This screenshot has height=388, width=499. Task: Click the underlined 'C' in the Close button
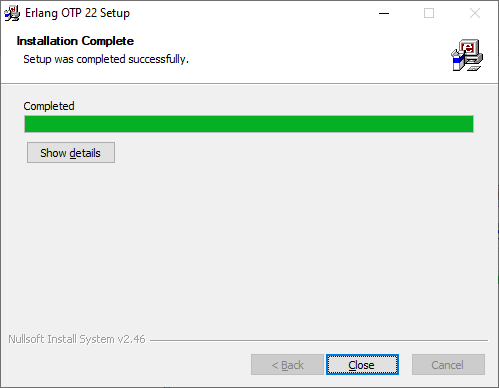352,365
